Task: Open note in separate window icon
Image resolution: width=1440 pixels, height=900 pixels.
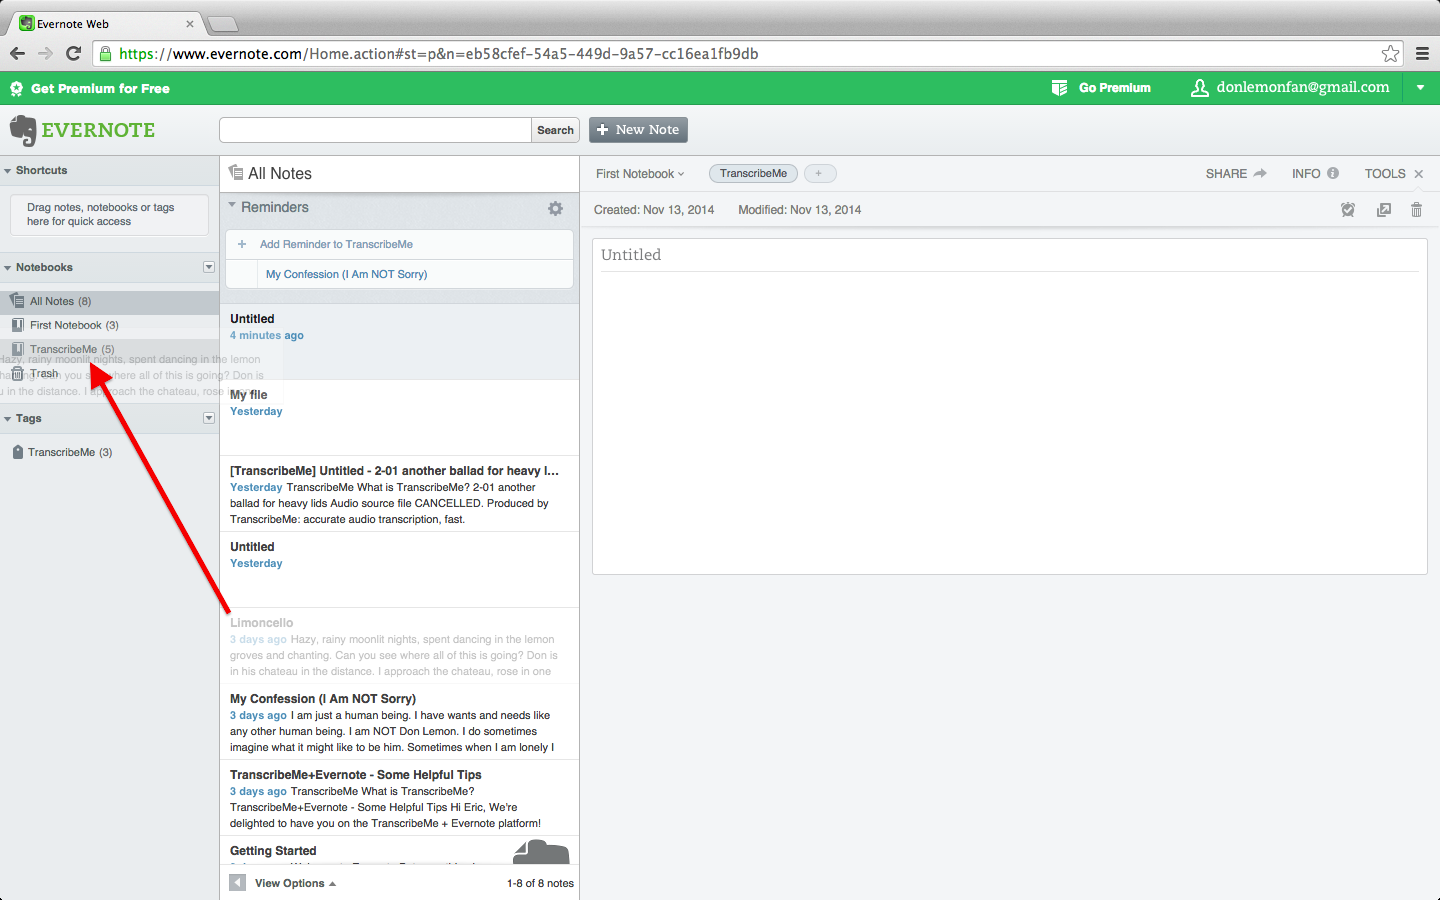Action: click(1384, 210)
